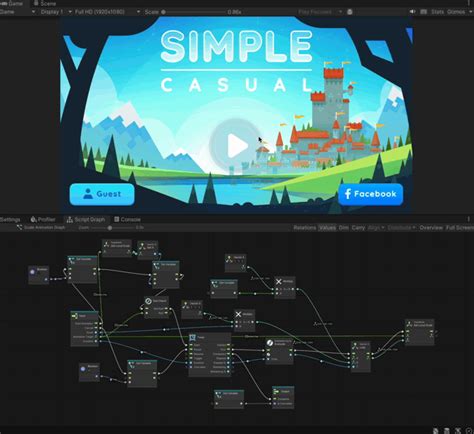474x434 pixels.
Task: Select the bottom Get Variable node next to Toggle
Action: pos(229,399)
